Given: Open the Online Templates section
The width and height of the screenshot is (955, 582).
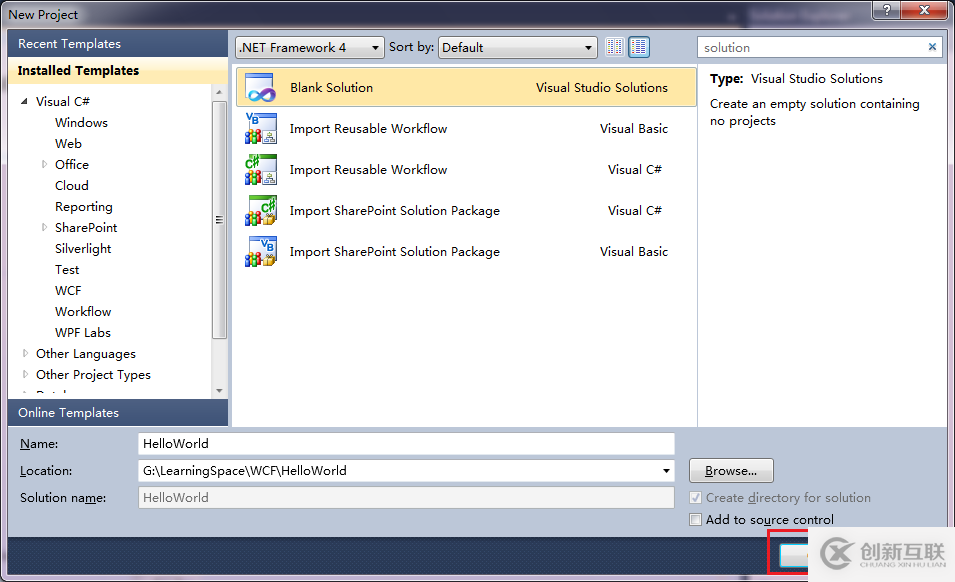Looking at the screenshot, I should pyautogui.click(x=118, y=413).
